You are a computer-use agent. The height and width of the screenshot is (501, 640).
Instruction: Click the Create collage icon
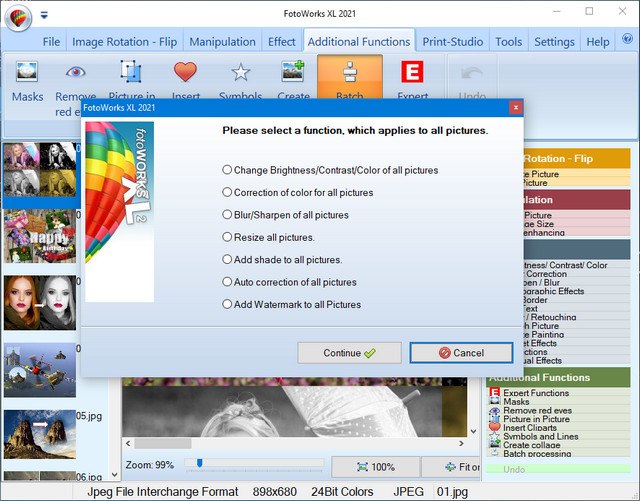293,73
